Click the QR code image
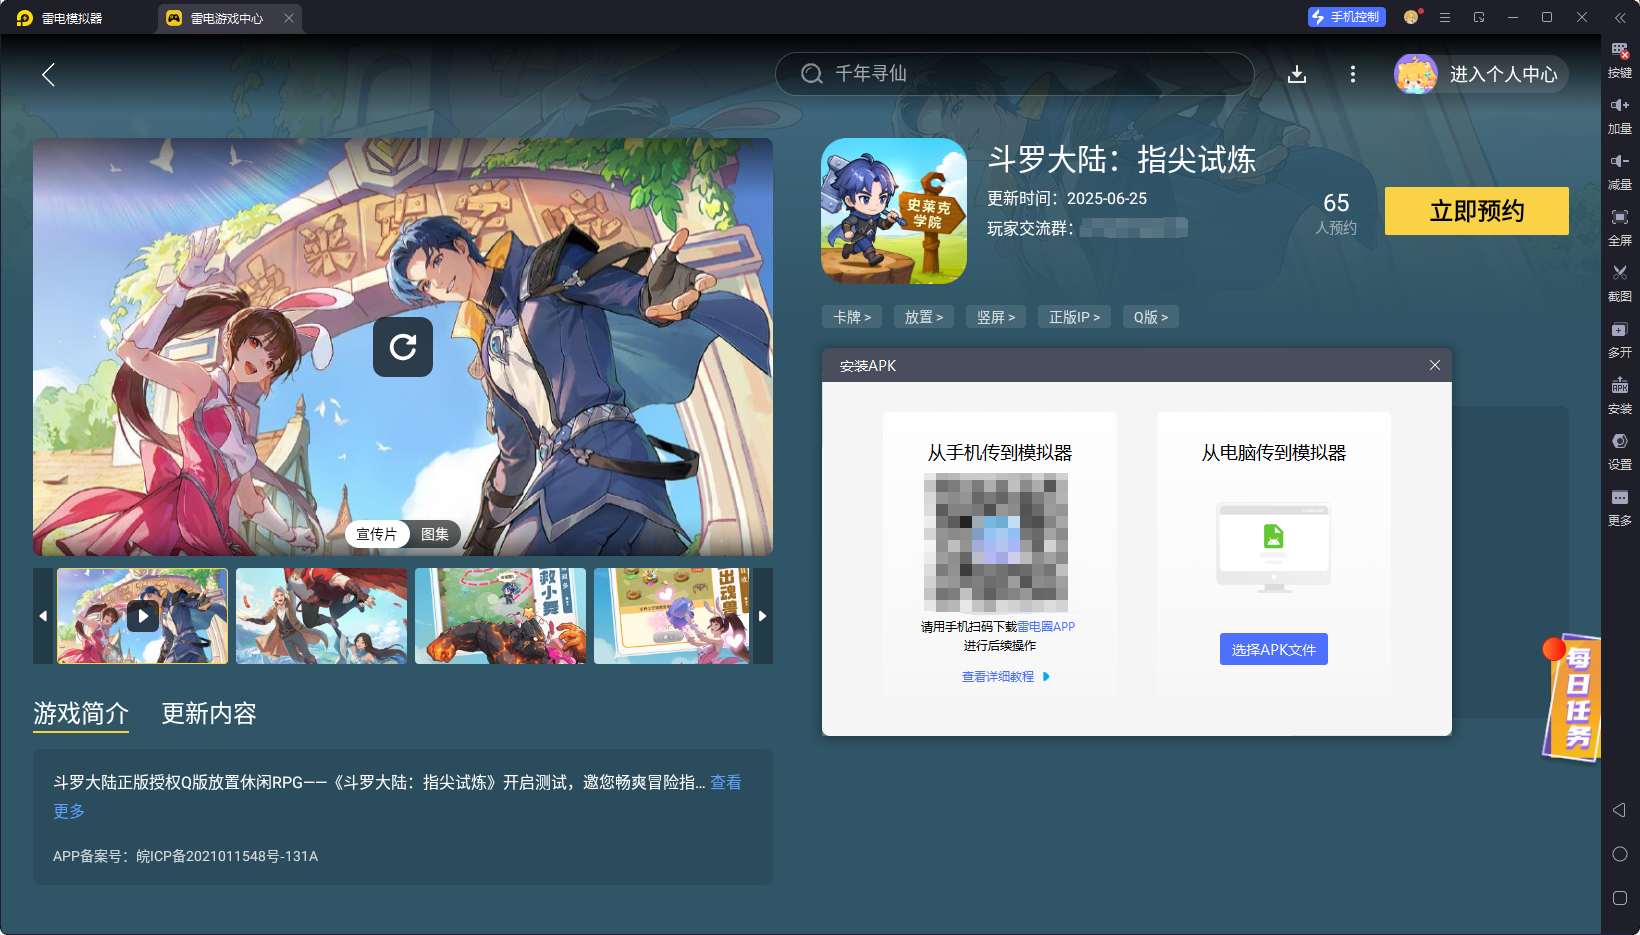1640x935 pixels. (x=996, y=542)
